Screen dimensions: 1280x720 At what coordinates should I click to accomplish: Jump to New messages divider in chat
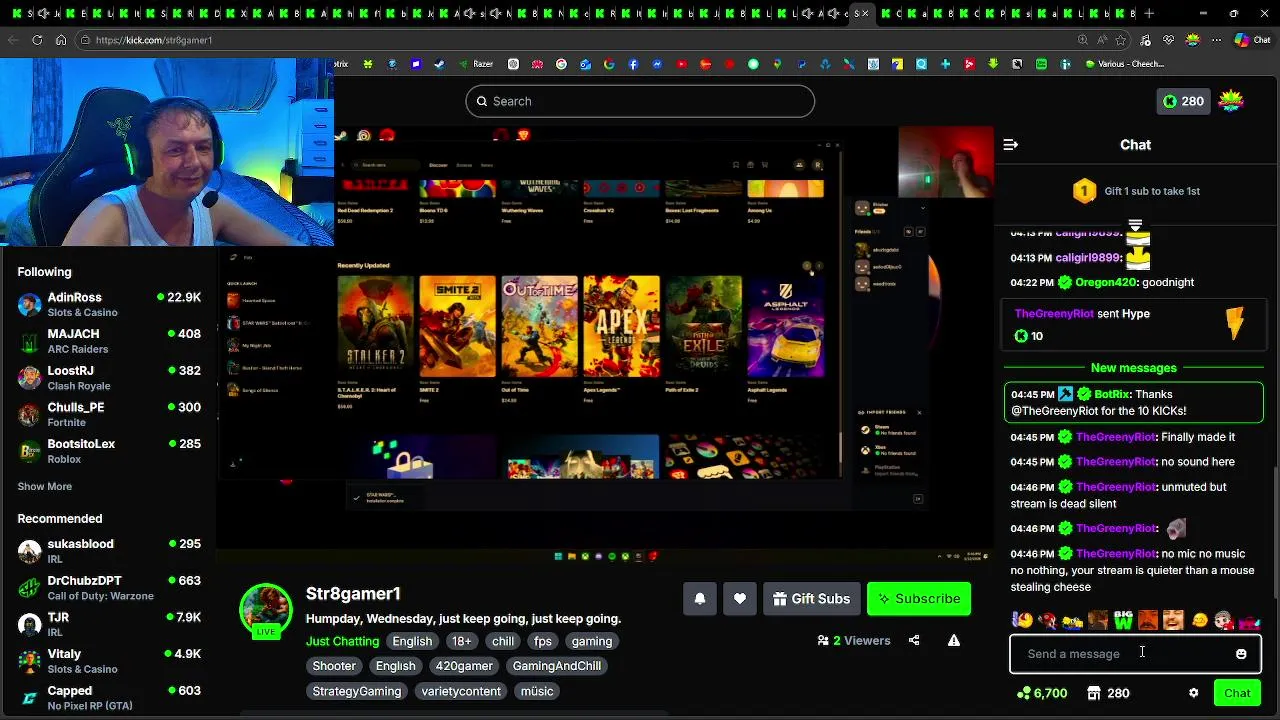pyautogui.click(x=1134, y=368)
